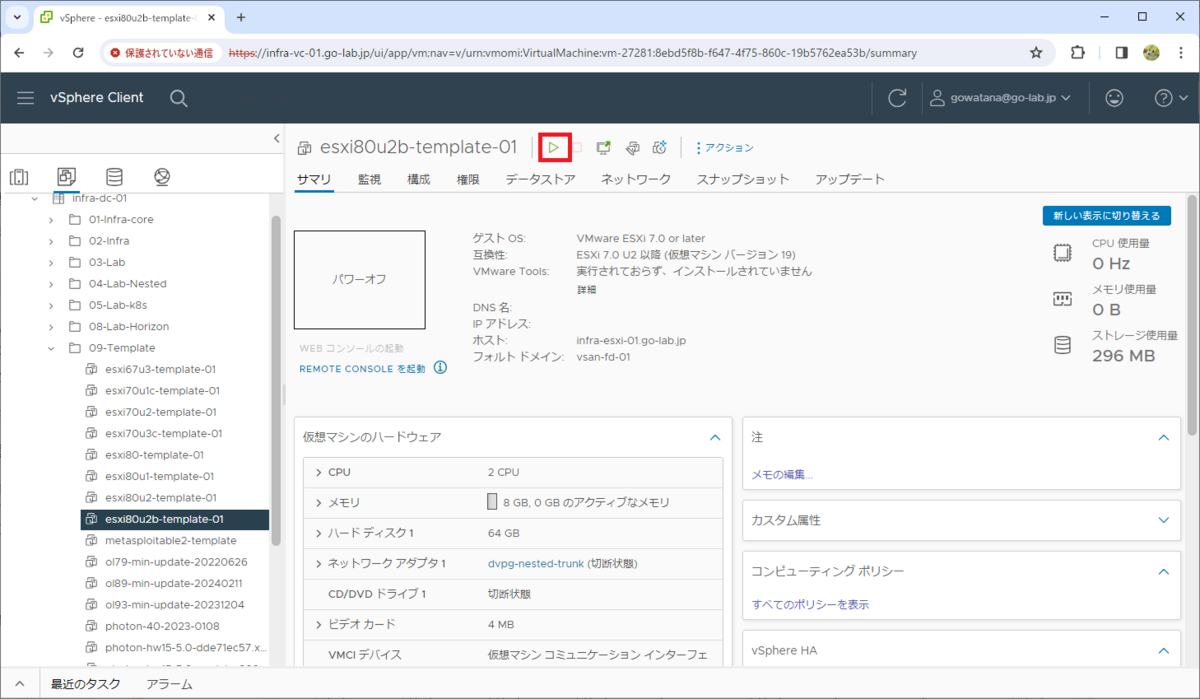Select 05-Lab-k8s folder

[117, 305]
